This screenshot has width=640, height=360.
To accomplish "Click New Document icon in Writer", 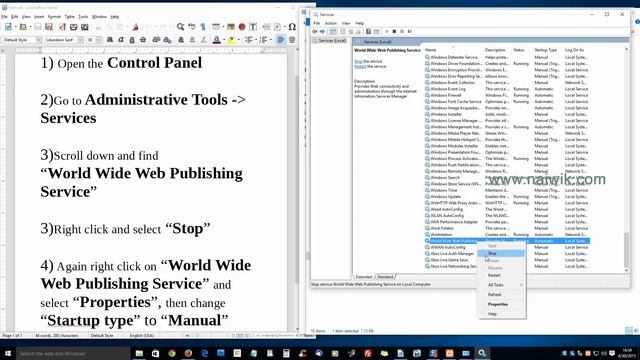I will pos(8,27).
